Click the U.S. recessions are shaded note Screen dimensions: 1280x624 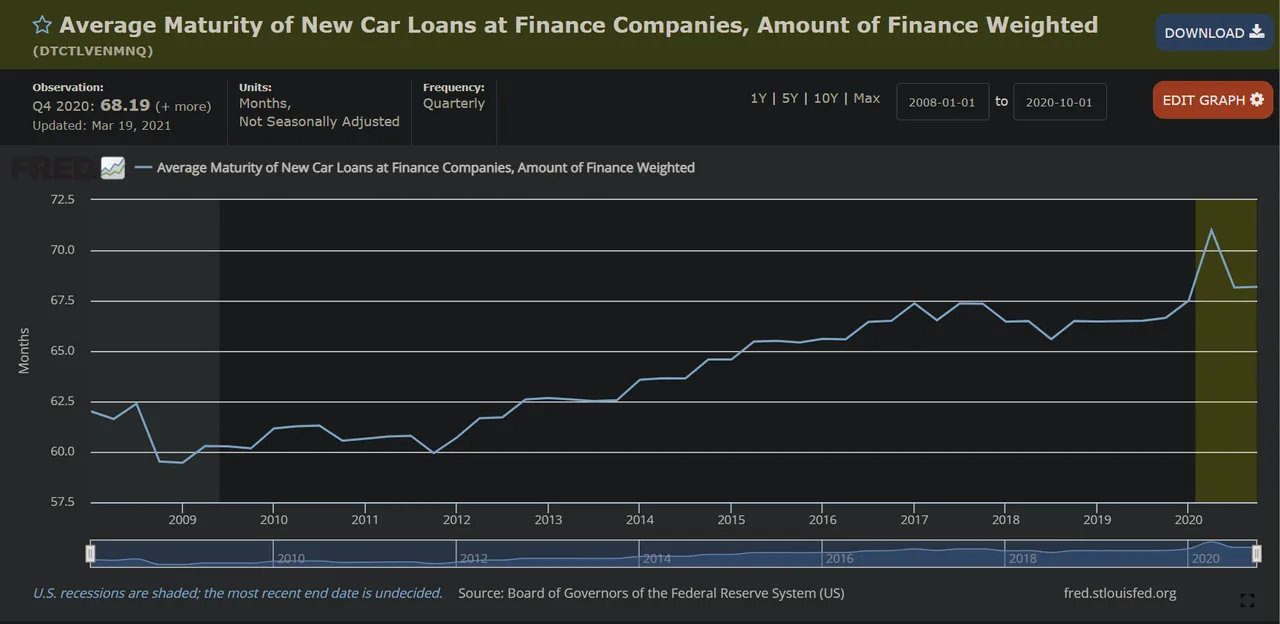point(238,593)
